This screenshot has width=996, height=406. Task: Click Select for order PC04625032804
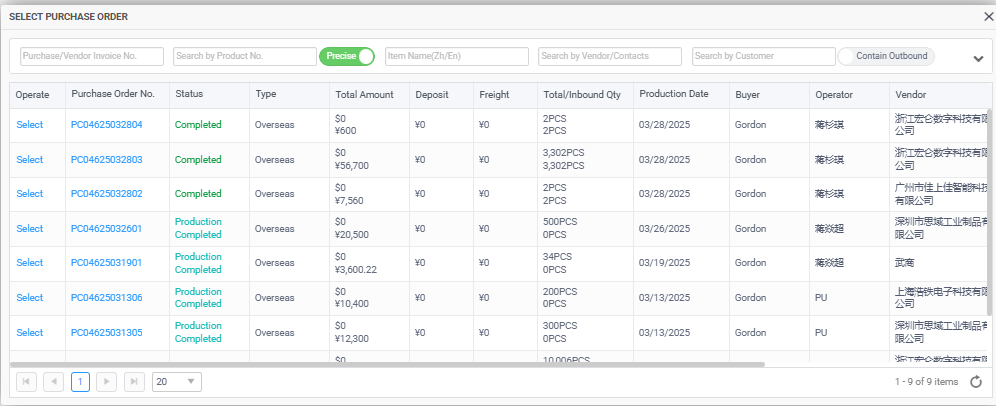click(x=30, y=125)
